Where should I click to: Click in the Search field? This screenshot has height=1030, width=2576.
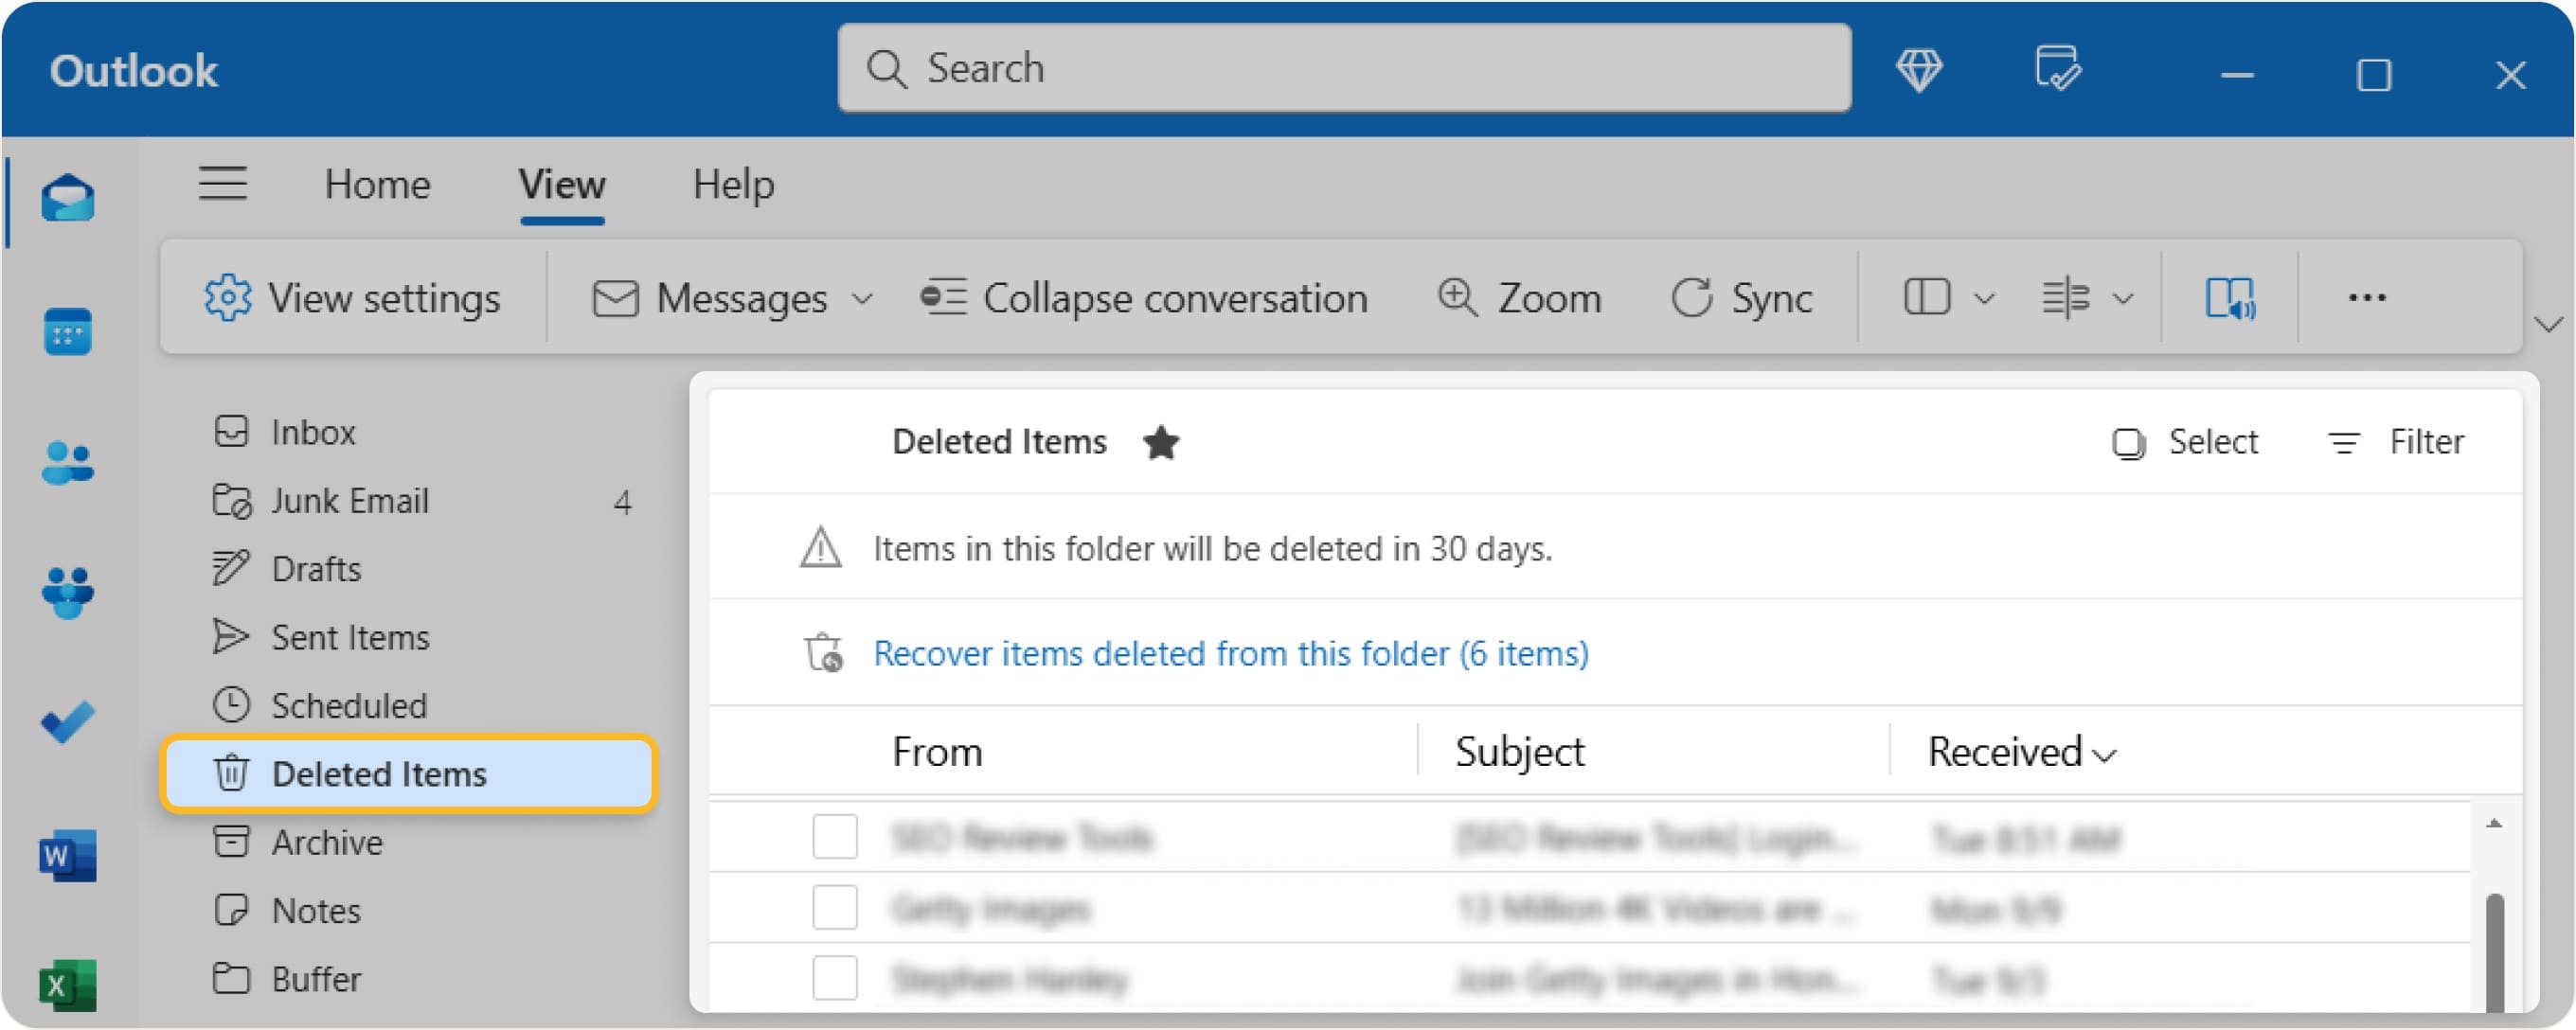1344,69
